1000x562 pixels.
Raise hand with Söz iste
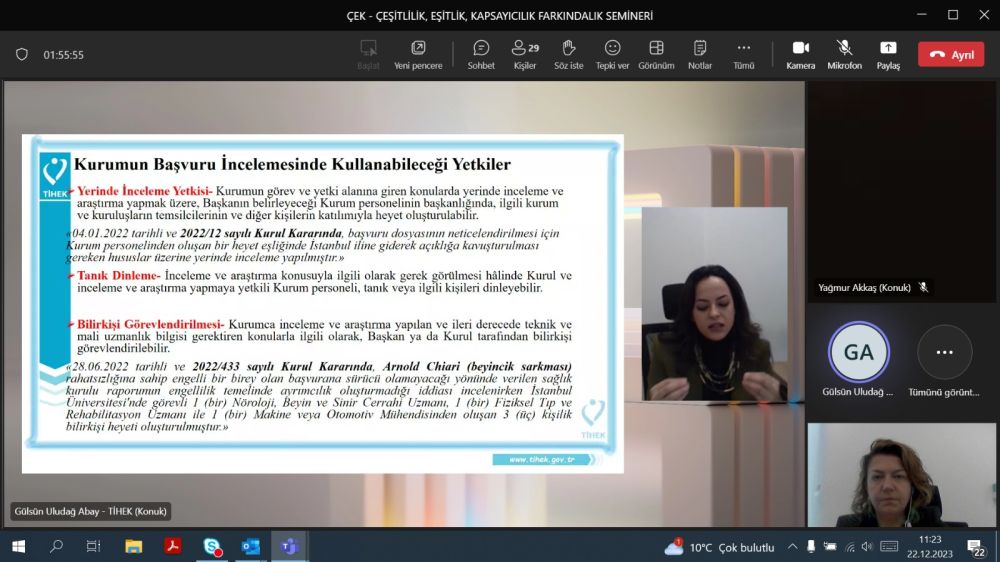[x=568, y=54]
